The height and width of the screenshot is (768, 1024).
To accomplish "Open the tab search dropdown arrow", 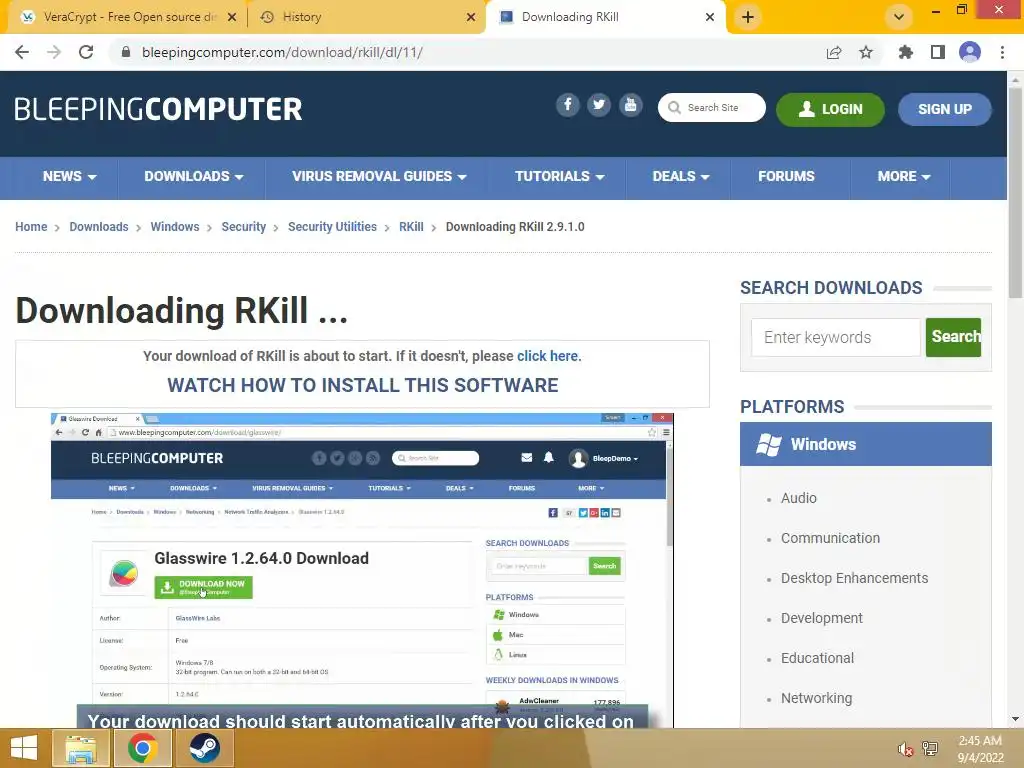I will click(x=899, y=17).
